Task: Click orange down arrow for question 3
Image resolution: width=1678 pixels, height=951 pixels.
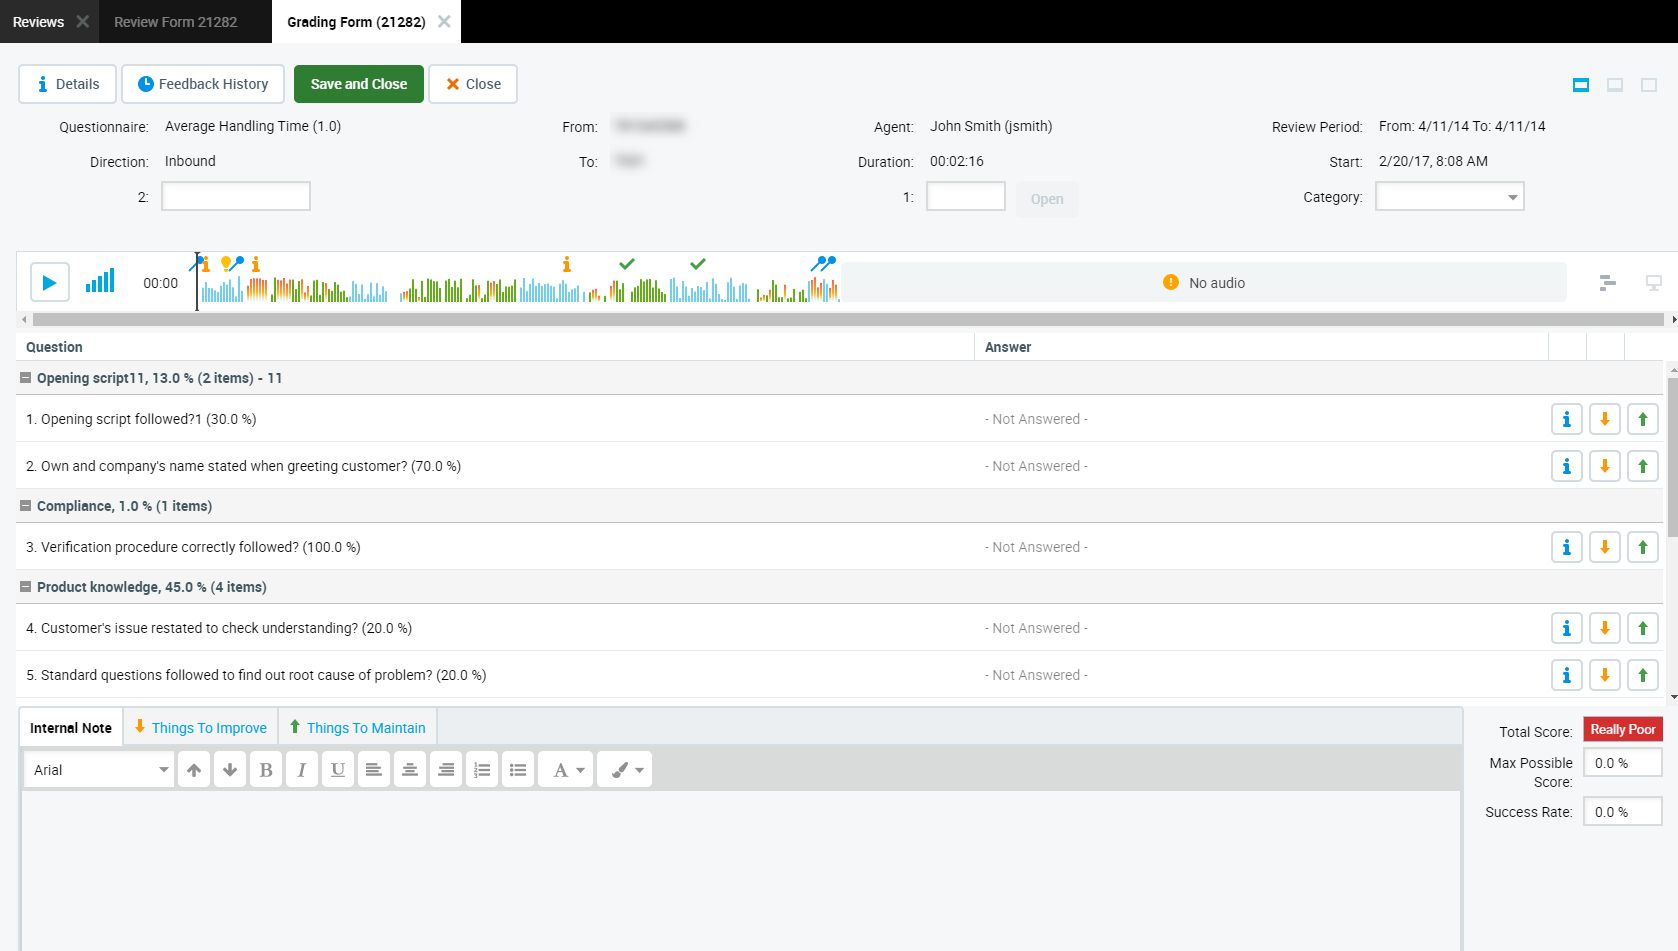Action: click(1604, 548)
